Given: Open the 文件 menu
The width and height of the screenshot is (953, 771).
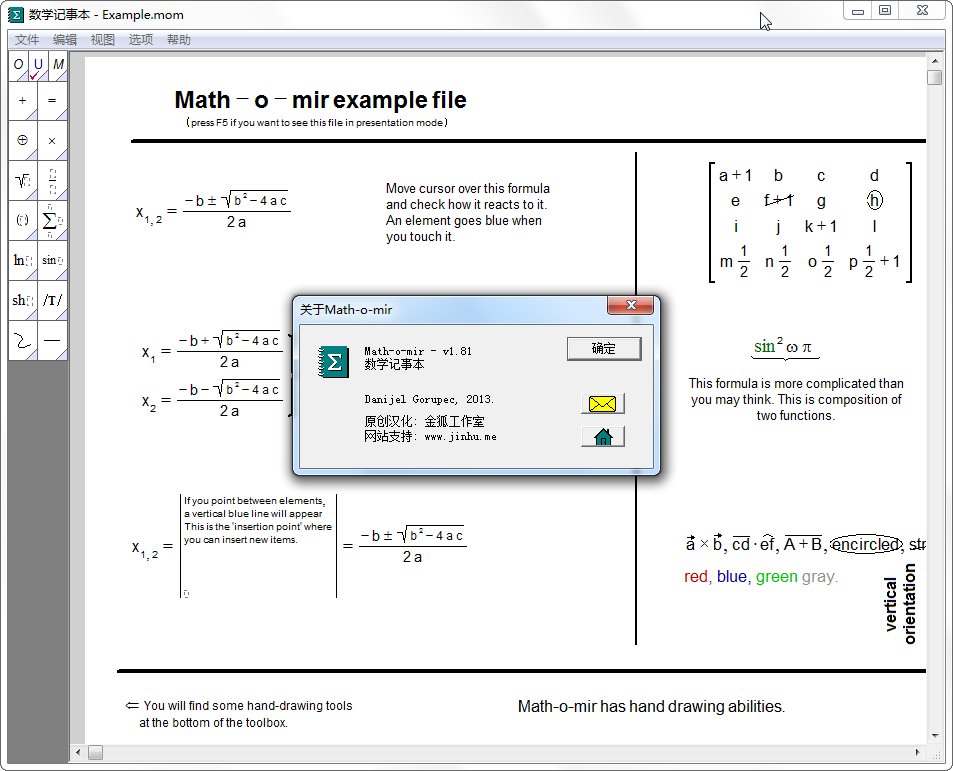Looking at the screenshot, I should pos(27,40).
